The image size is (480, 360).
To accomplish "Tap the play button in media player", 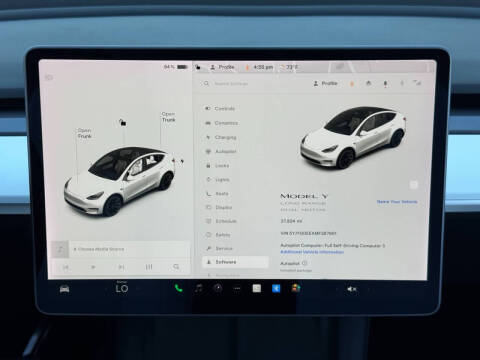I will [93, 267].
